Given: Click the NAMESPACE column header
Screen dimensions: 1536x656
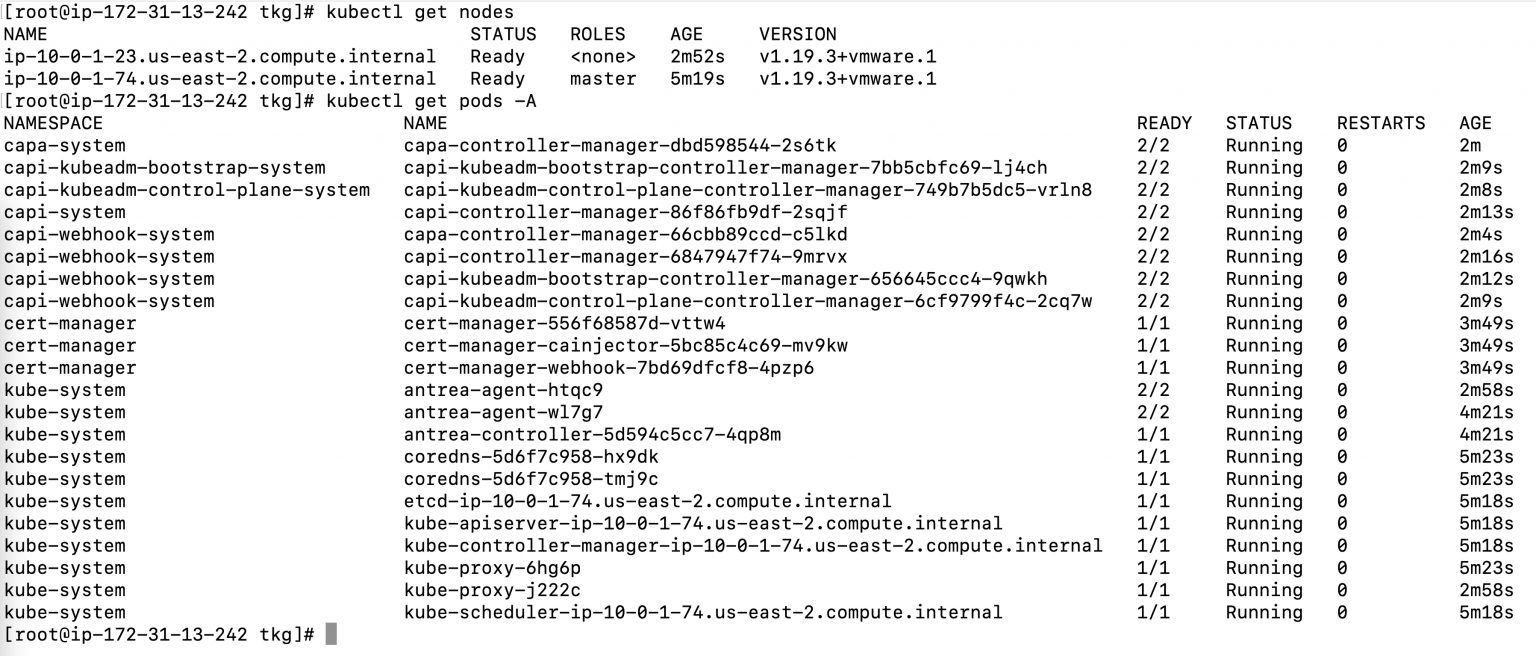Looking at the screenshot, I should click(53, 123).
